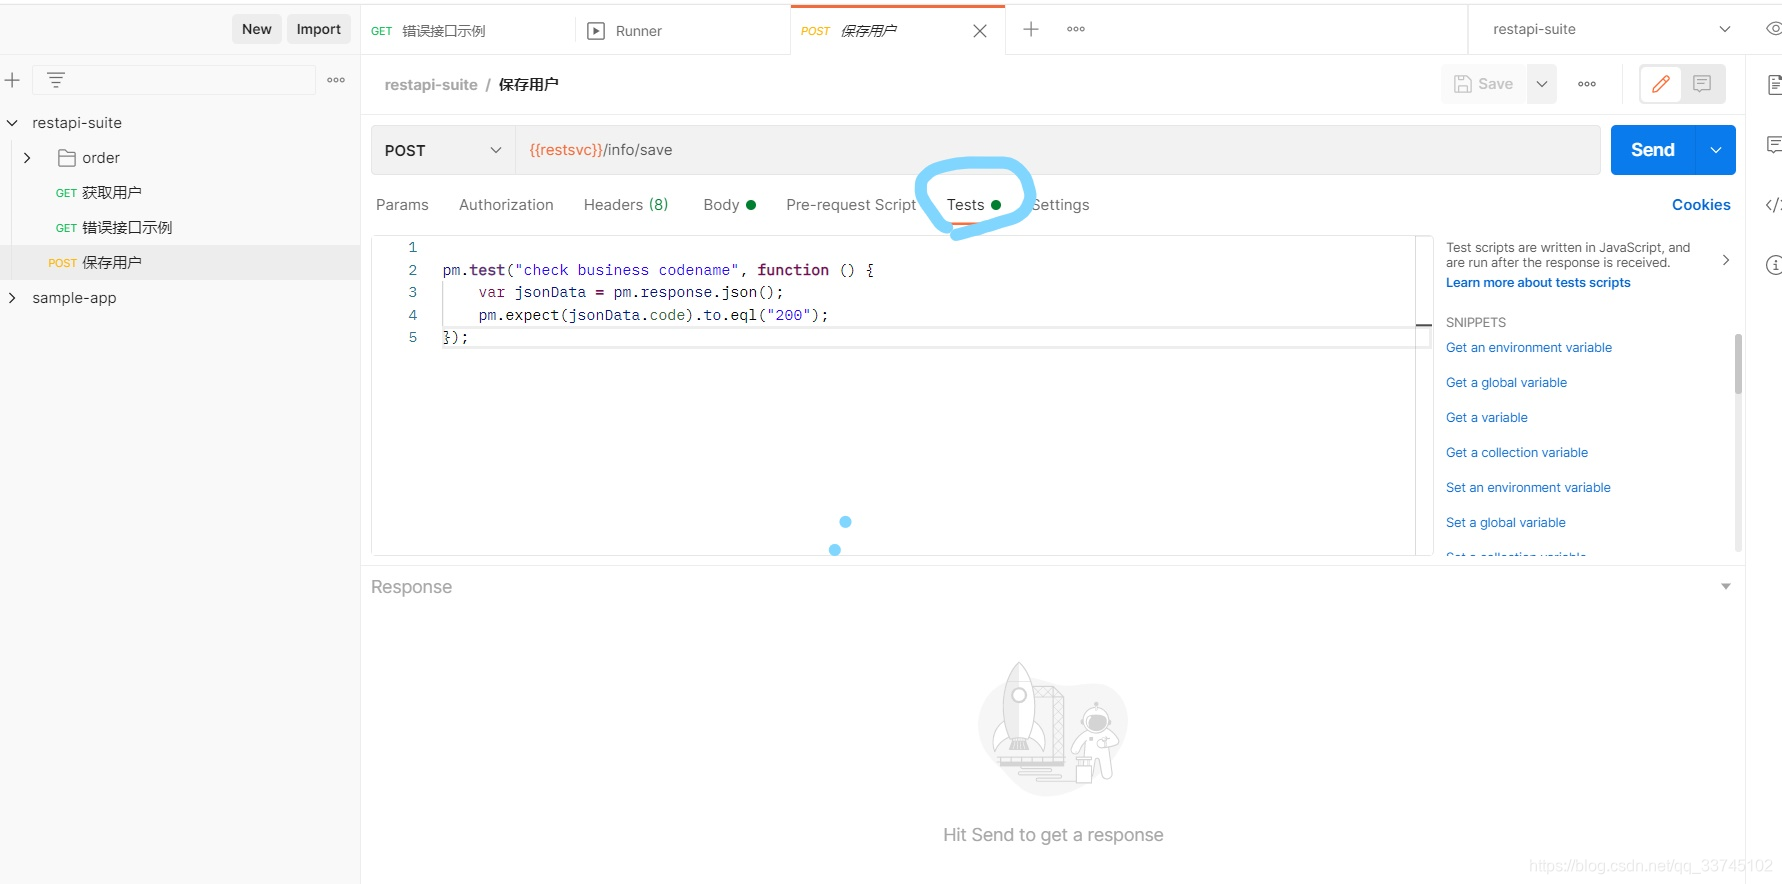
Task: Open request more actions ellipsis beside Save
Action: tap(1587, 84)
